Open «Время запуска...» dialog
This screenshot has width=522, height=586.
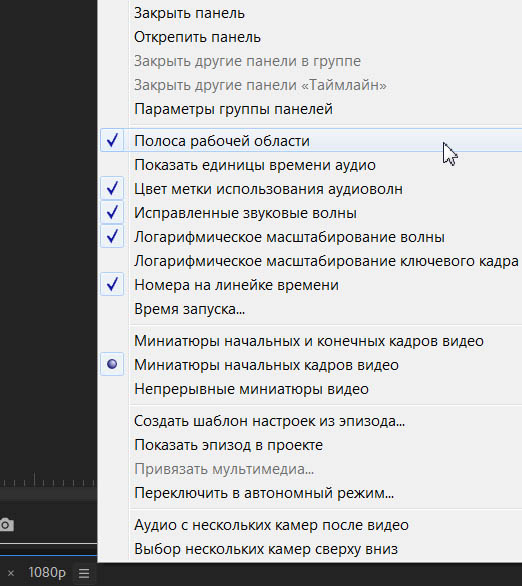311,309
